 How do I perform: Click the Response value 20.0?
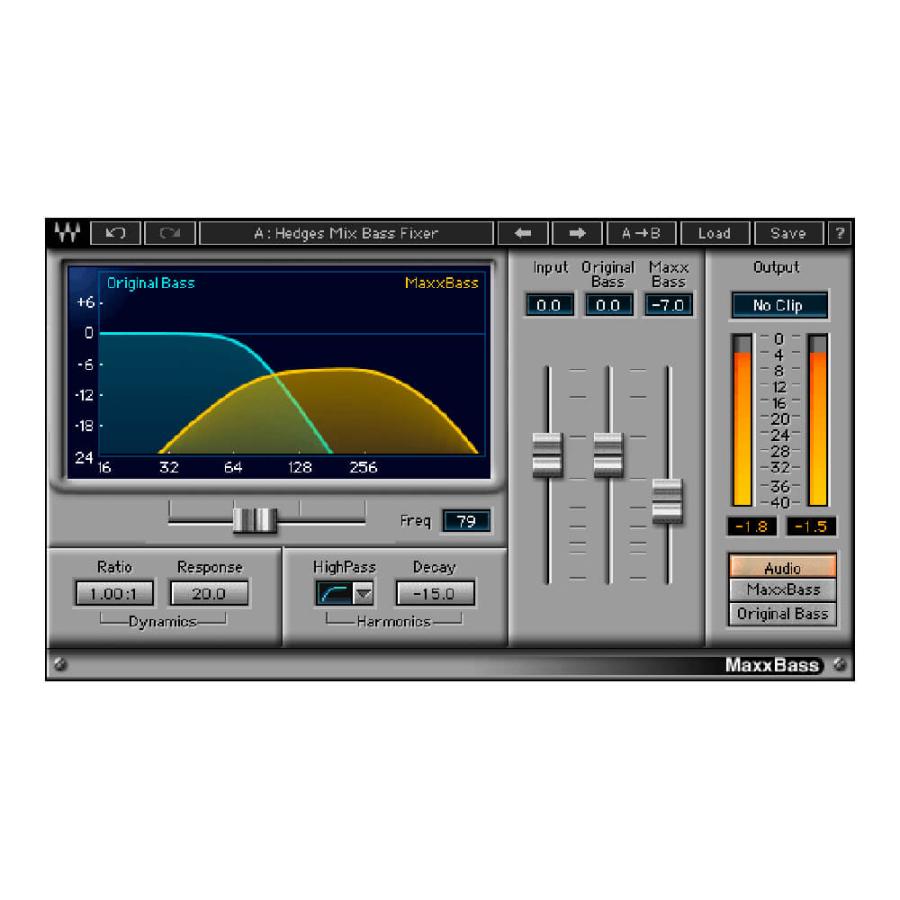[209, 593]
